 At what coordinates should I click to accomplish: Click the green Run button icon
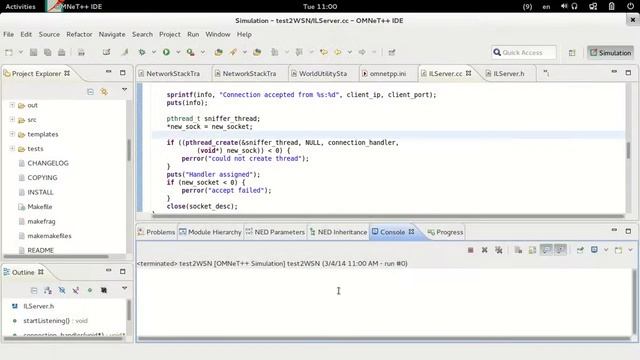click(166, 52)
